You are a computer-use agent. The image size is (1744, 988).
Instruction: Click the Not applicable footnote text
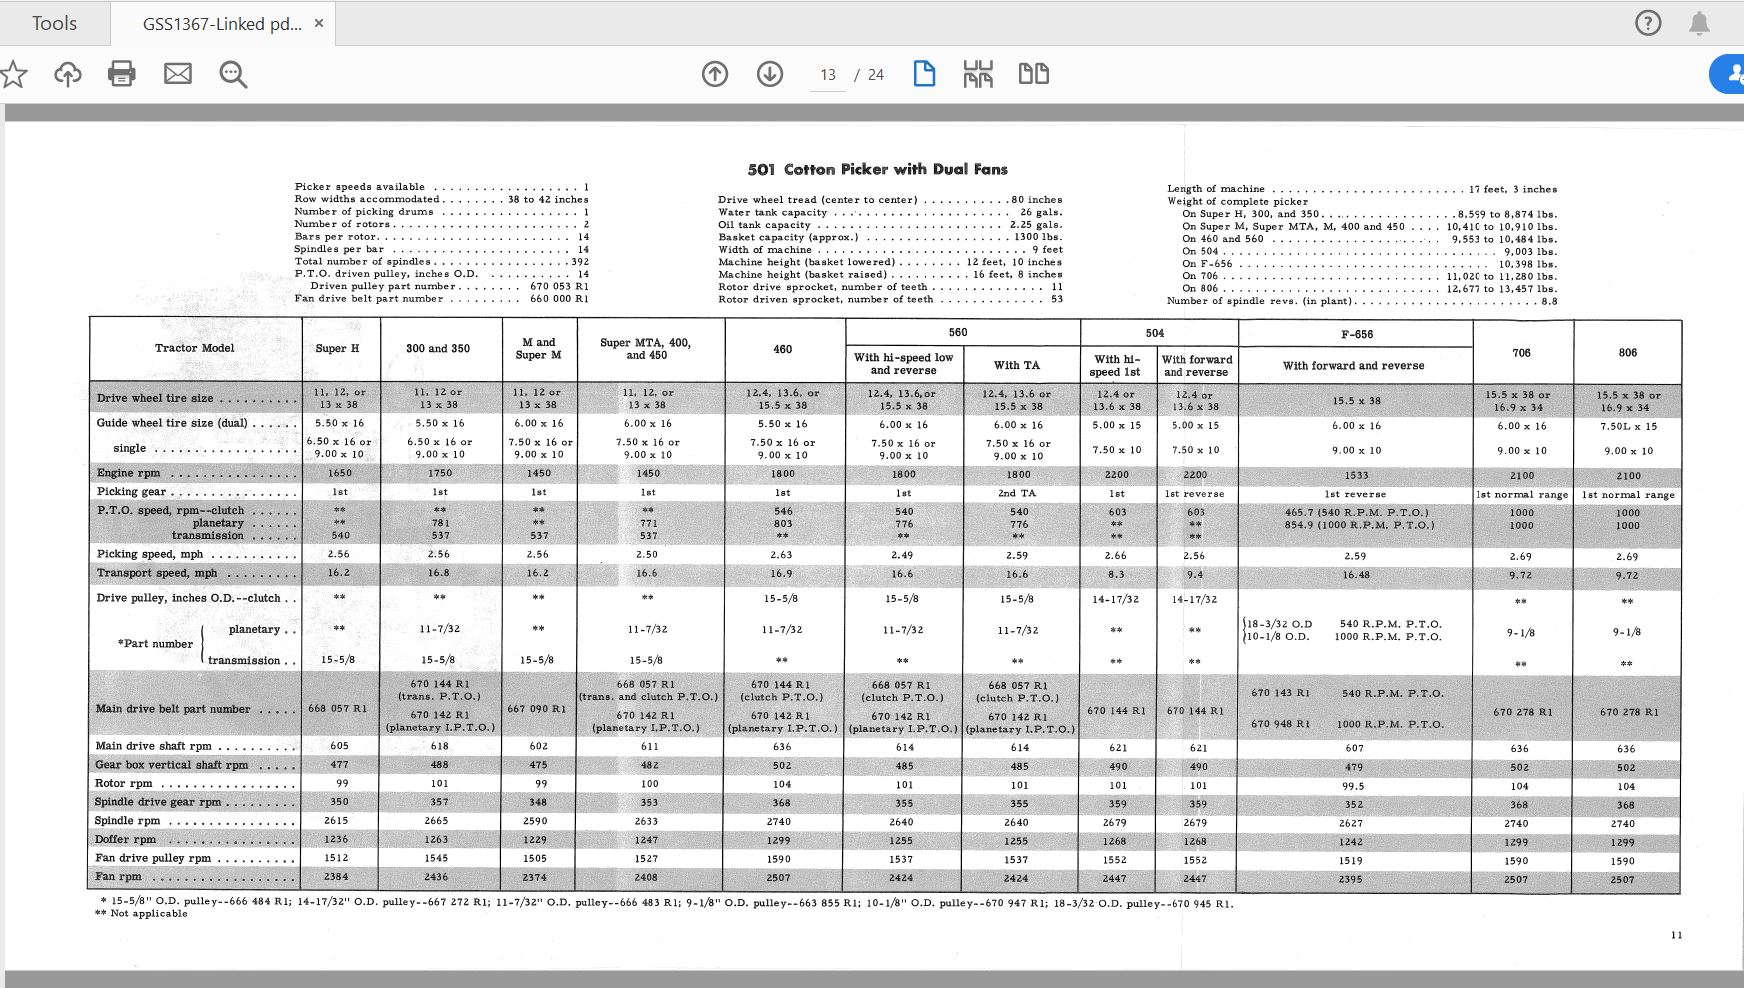click(147, 914)
